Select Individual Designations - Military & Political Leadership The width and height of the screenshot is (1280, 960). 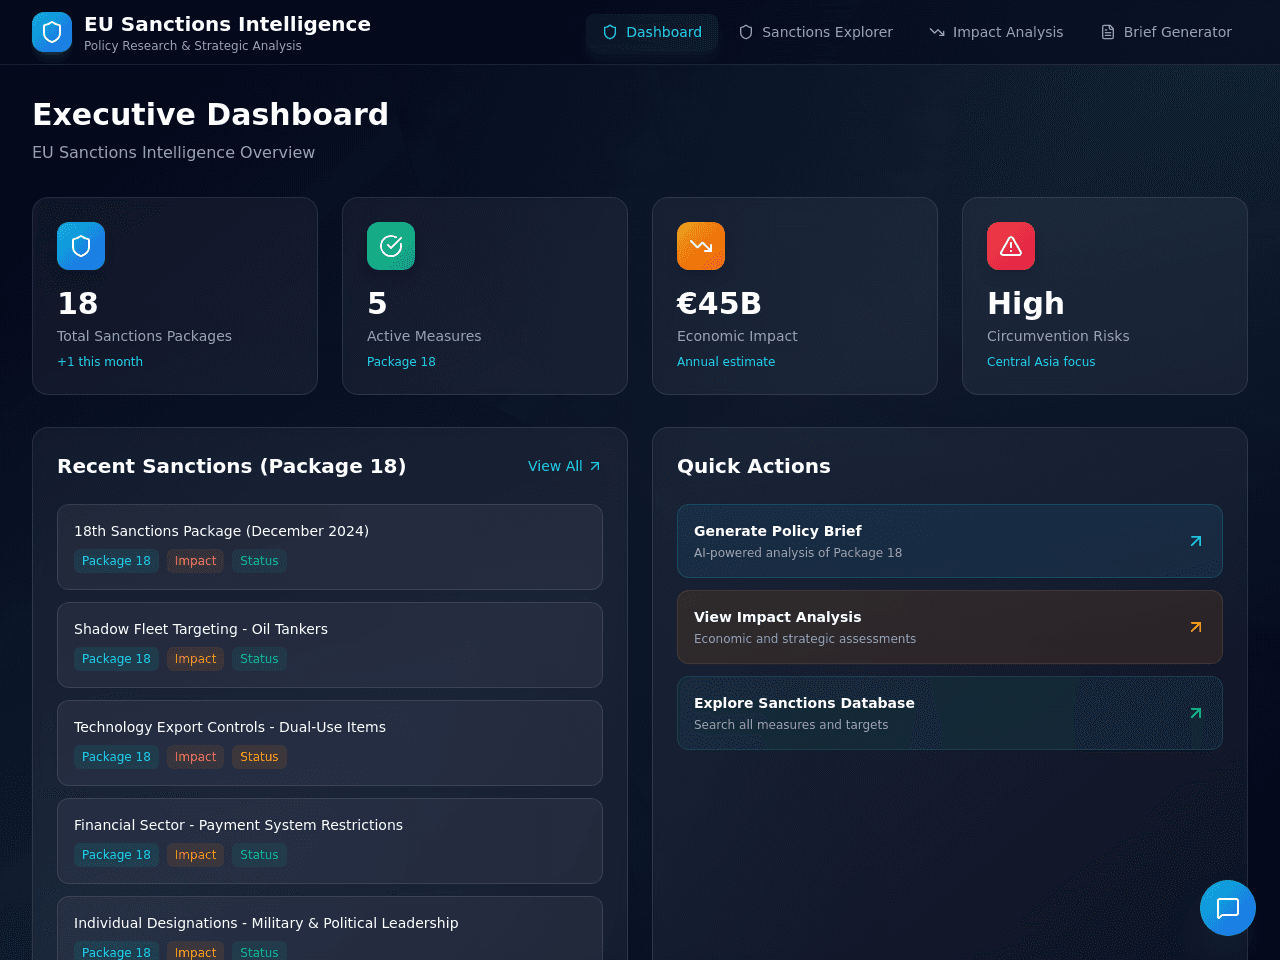pyautogui.click(x=330, y=928)
